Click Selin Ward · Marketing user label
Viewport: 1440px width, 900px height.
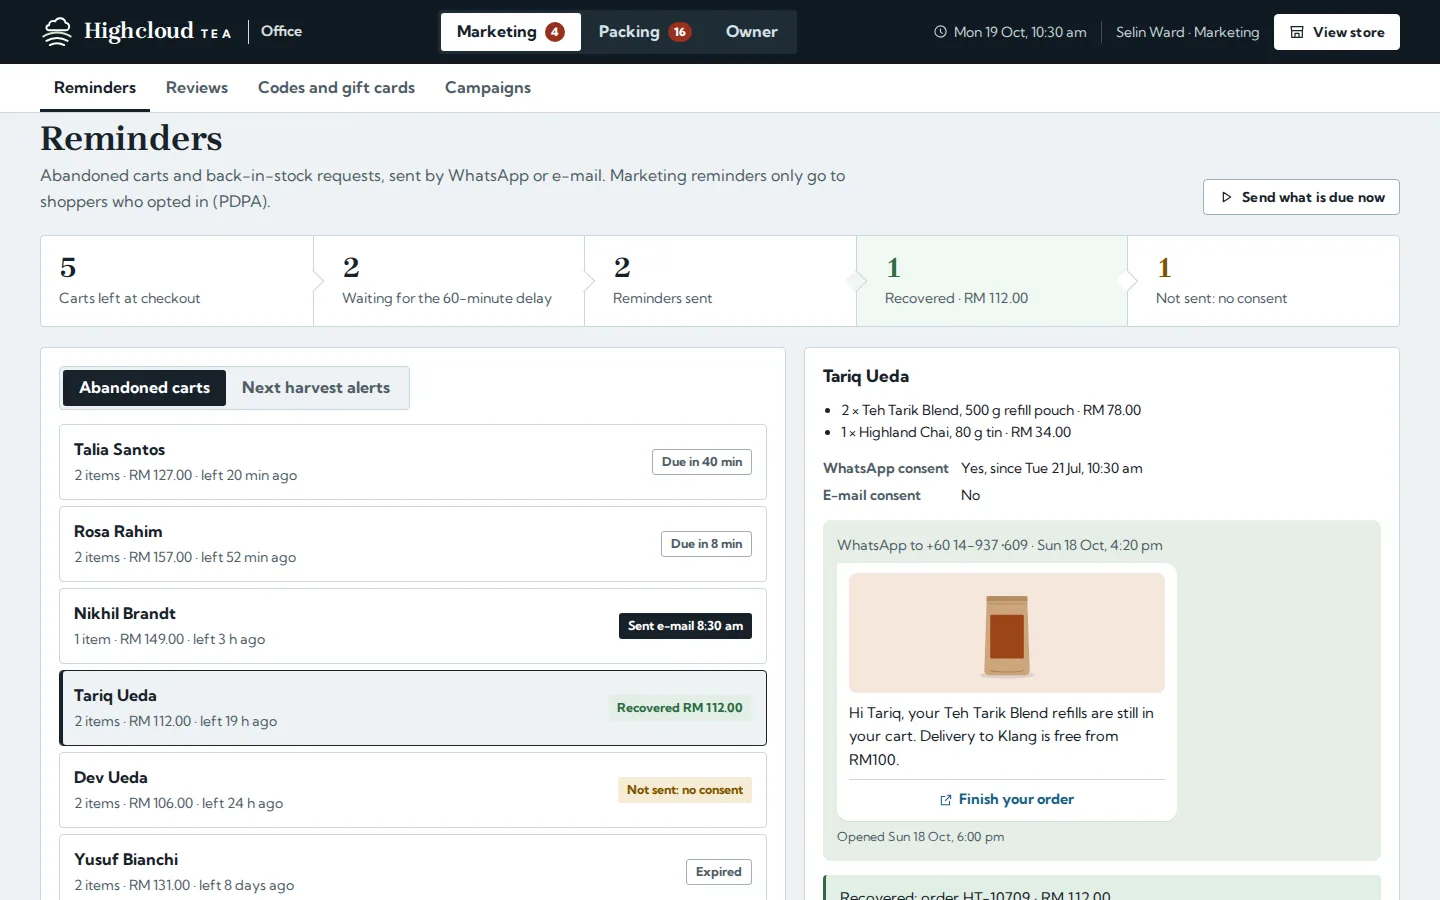click(1188, 32)
